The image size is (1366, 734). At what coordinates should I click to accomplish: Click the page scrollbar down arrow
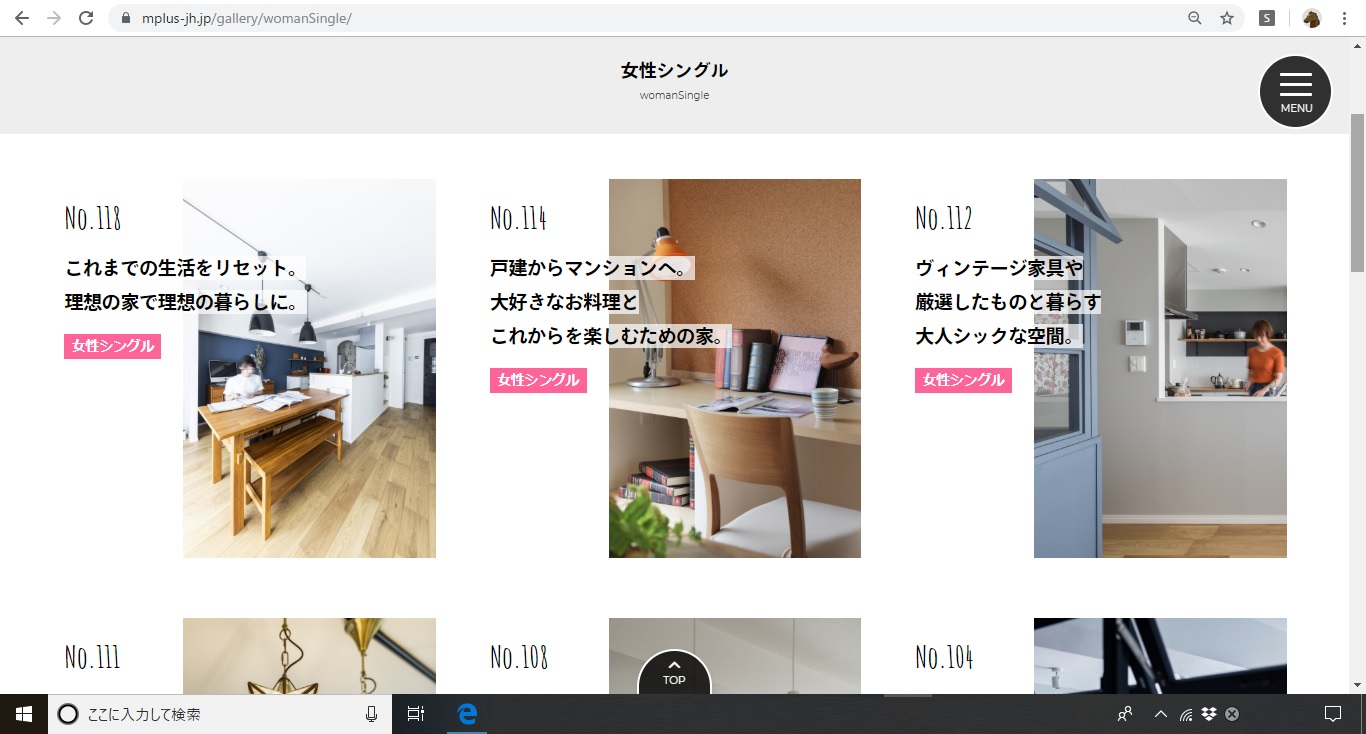pyautogui.click(x=1357, y=685)
